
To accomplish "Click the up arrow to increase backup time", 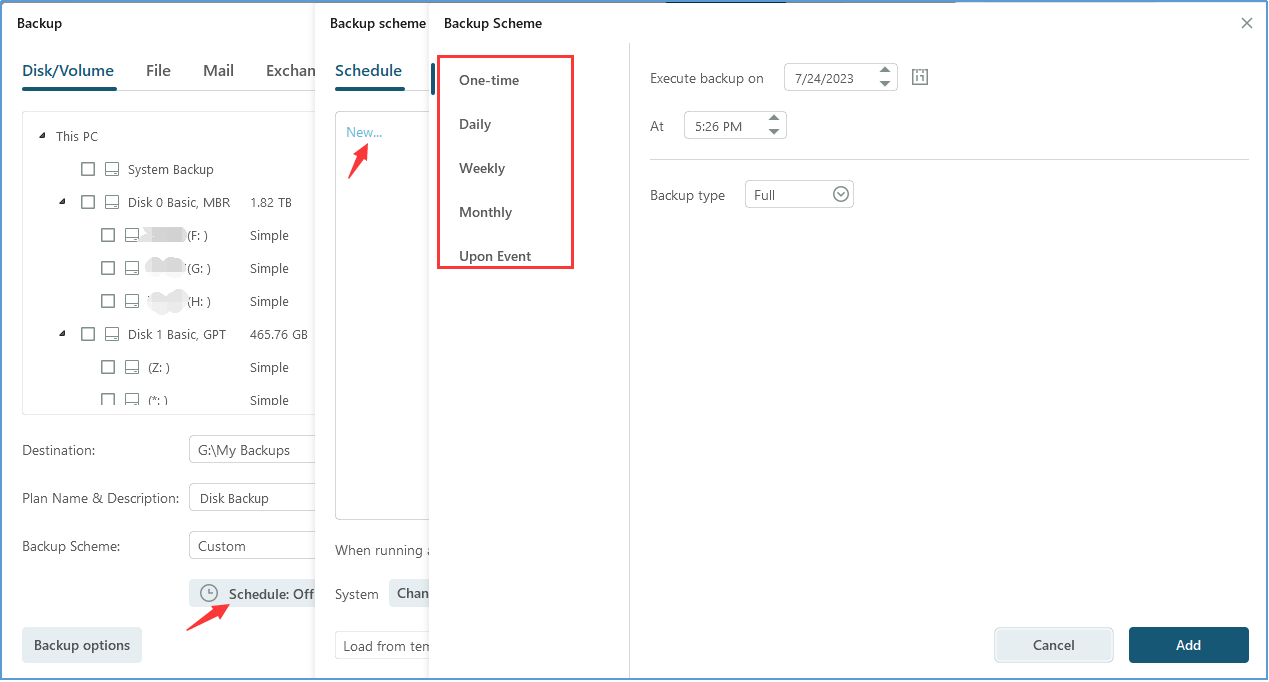I will pos(774,119).
